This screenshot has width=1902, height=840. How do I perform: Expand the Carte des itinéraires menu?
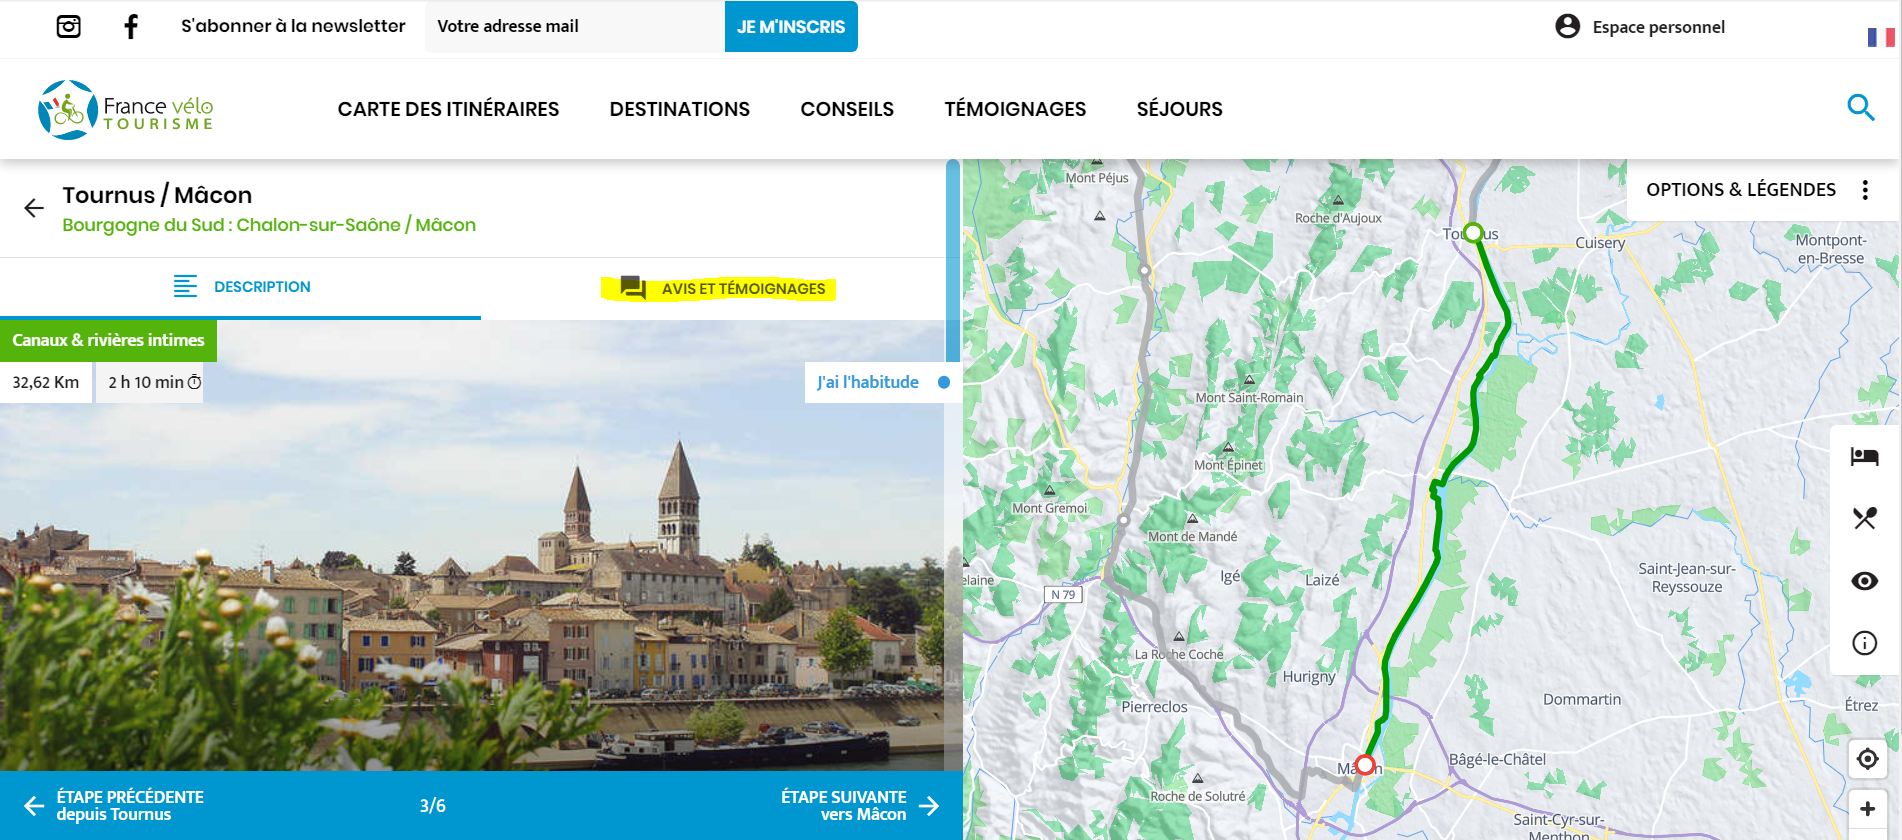pyautogui.click(x=448, y=109)
